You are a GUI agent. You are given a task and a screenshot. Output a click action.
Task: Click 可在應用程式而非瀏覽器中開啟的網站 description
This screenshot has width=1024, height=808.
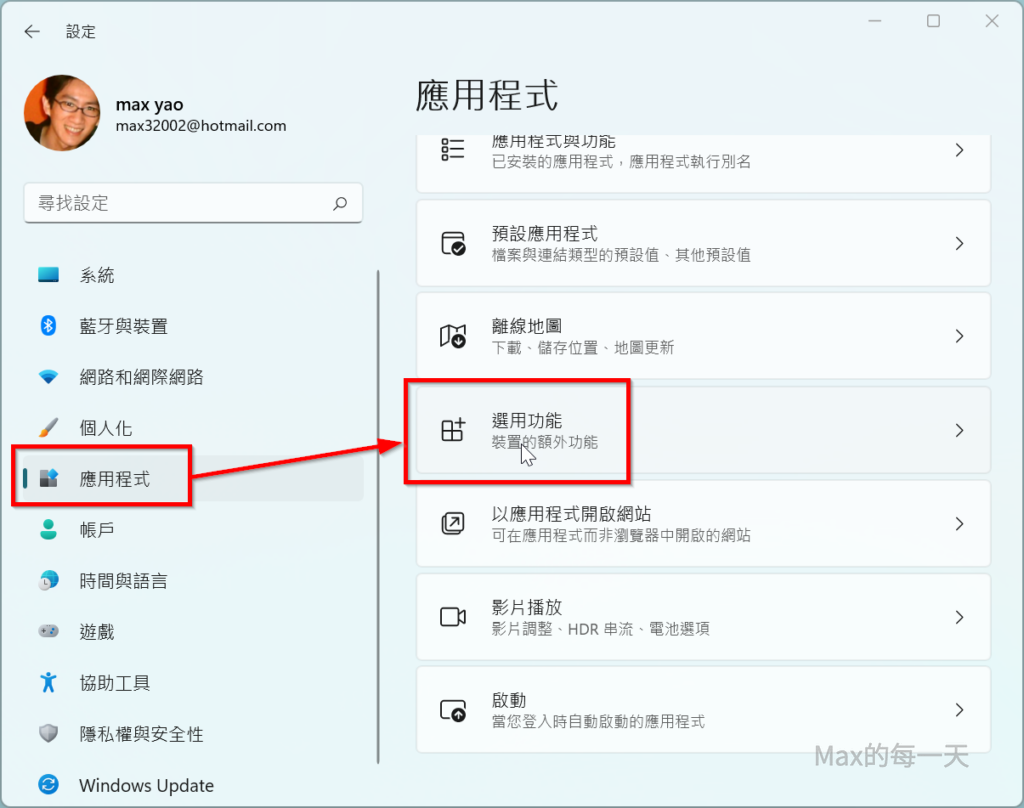621,536
